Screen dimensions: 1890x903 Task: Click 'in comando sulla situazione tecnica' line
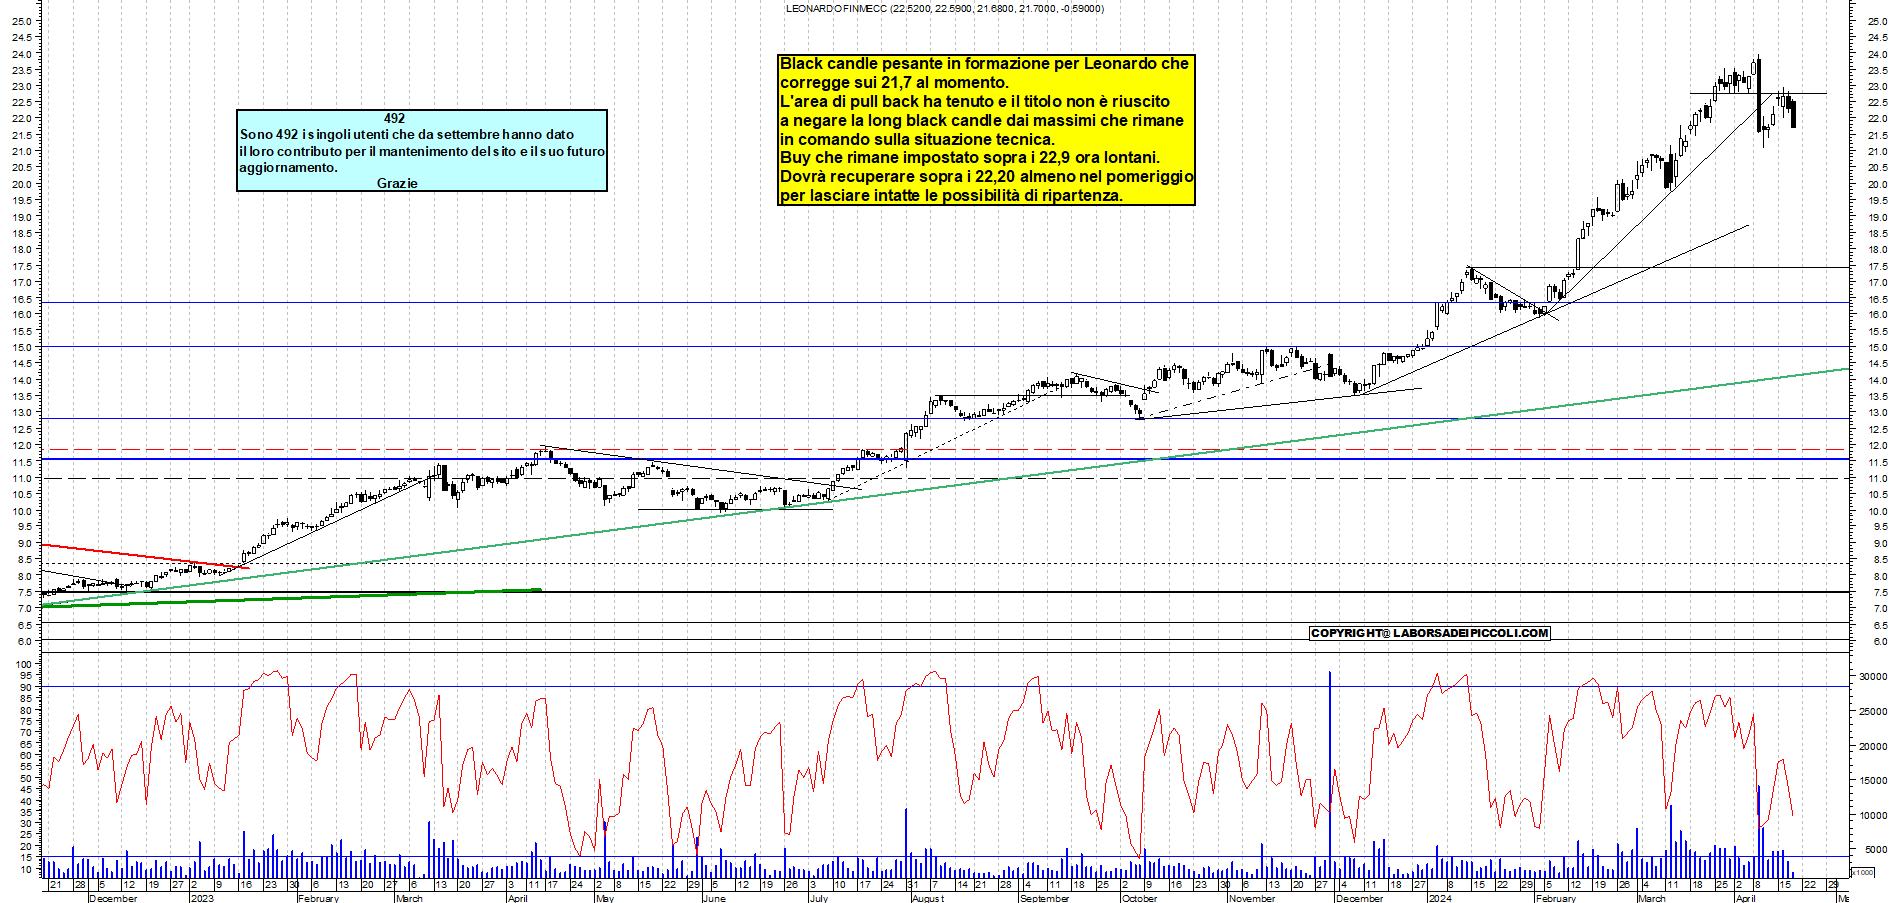tap(917, 139)
